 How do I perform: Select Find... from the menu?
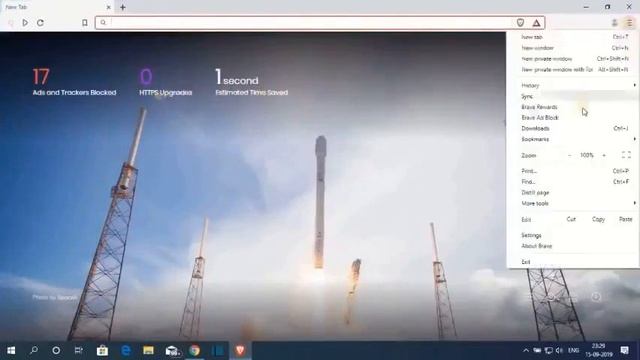click(x=573, y=182)
